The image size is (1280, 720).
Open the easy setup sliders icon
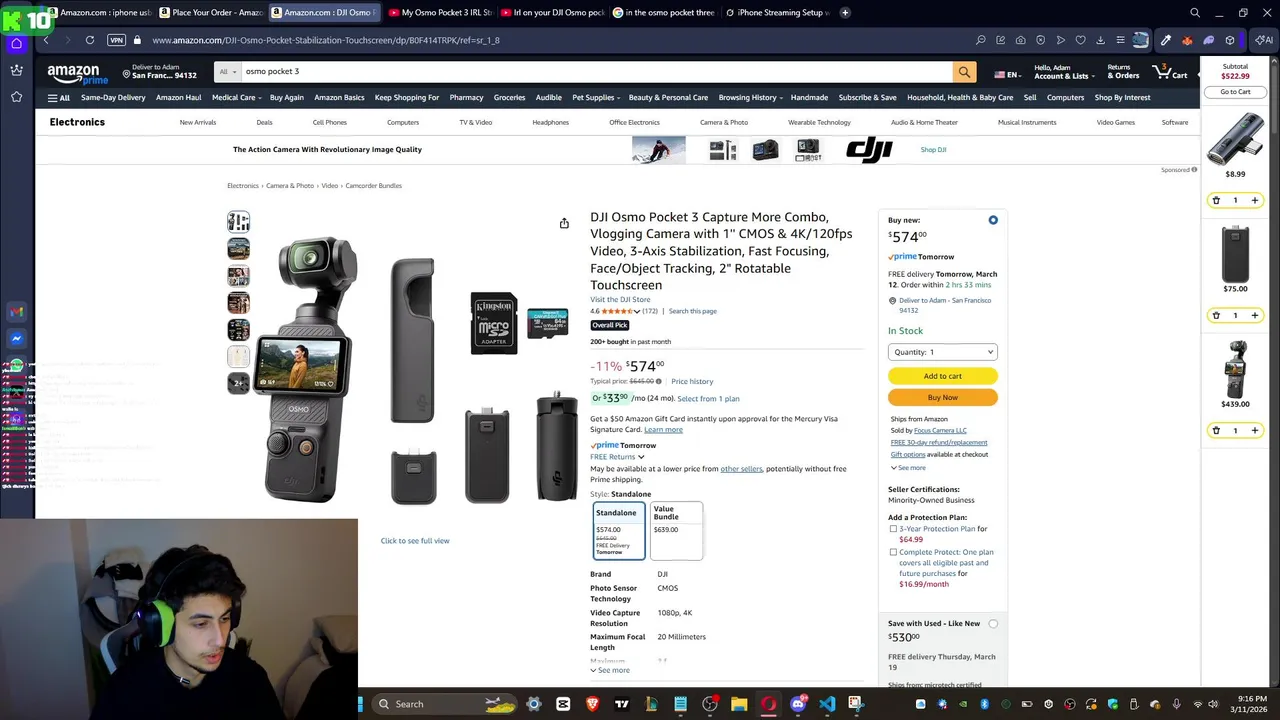click(x=1120, y=40)
